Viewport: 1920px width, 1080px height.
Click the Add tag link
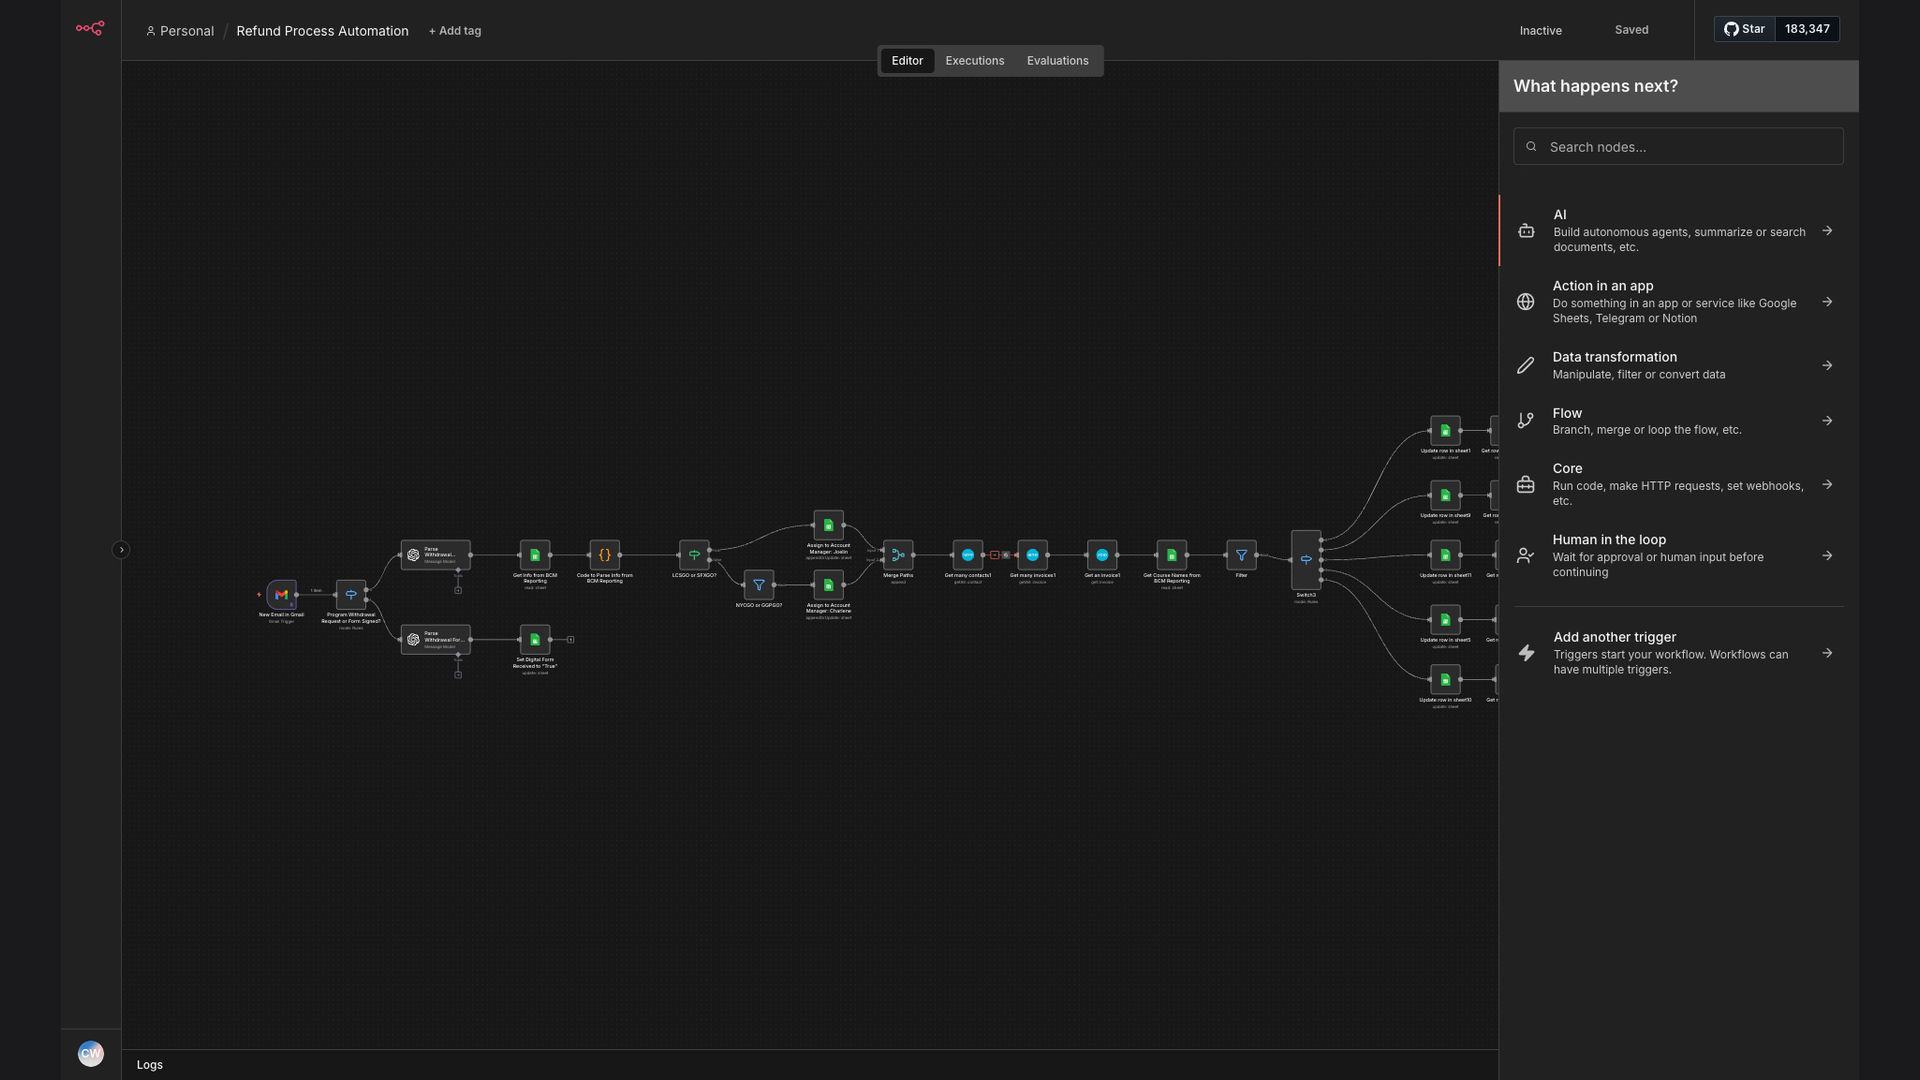[x=455, y=31]
